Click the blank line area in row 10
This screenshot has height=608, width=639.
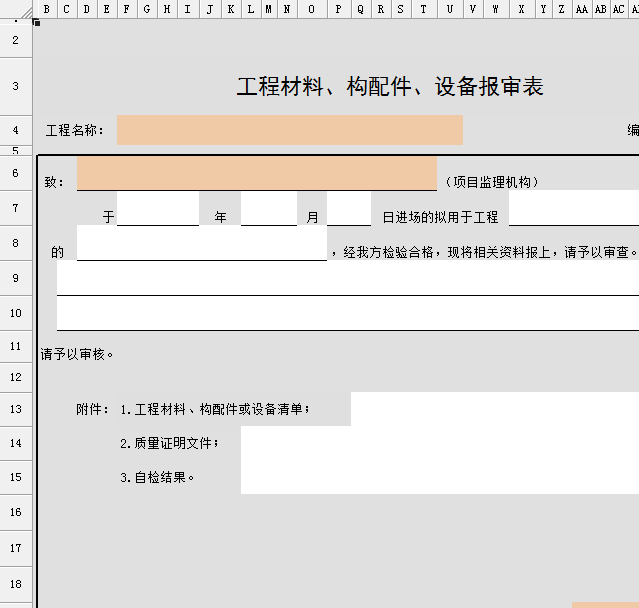[347, 313]
